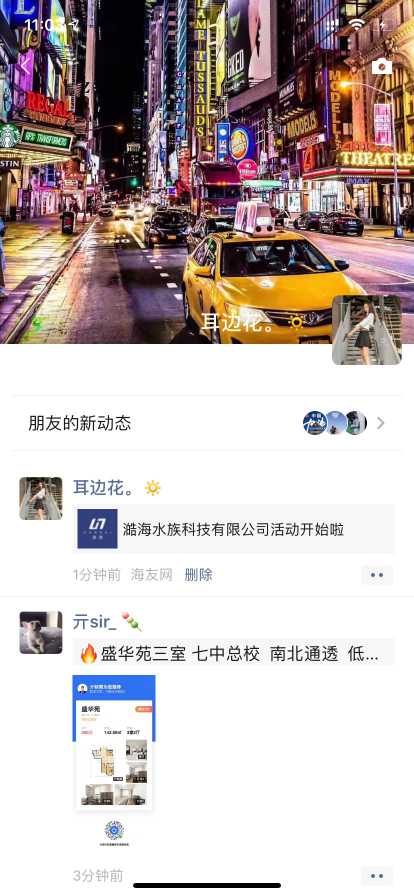The image size is (414, 896).
Task: Open 耳边花's avatar in the first post
Action: pyautogui.click(x=41, y=498)
